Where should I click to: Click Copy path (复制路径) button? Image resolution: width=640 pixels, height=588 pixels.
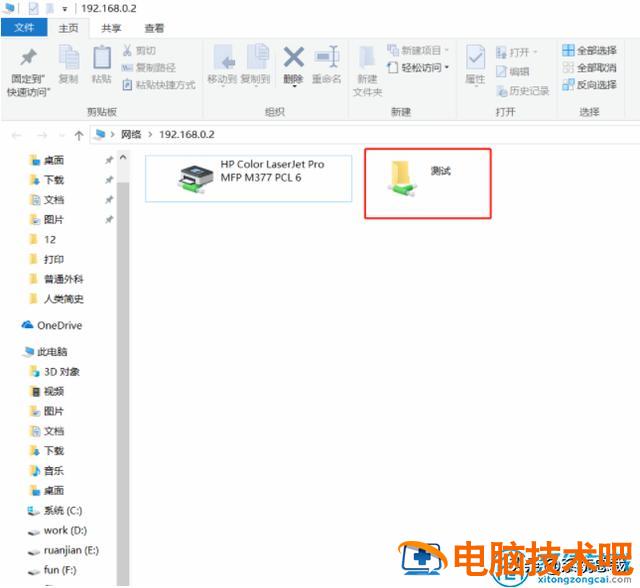(149, 67)
